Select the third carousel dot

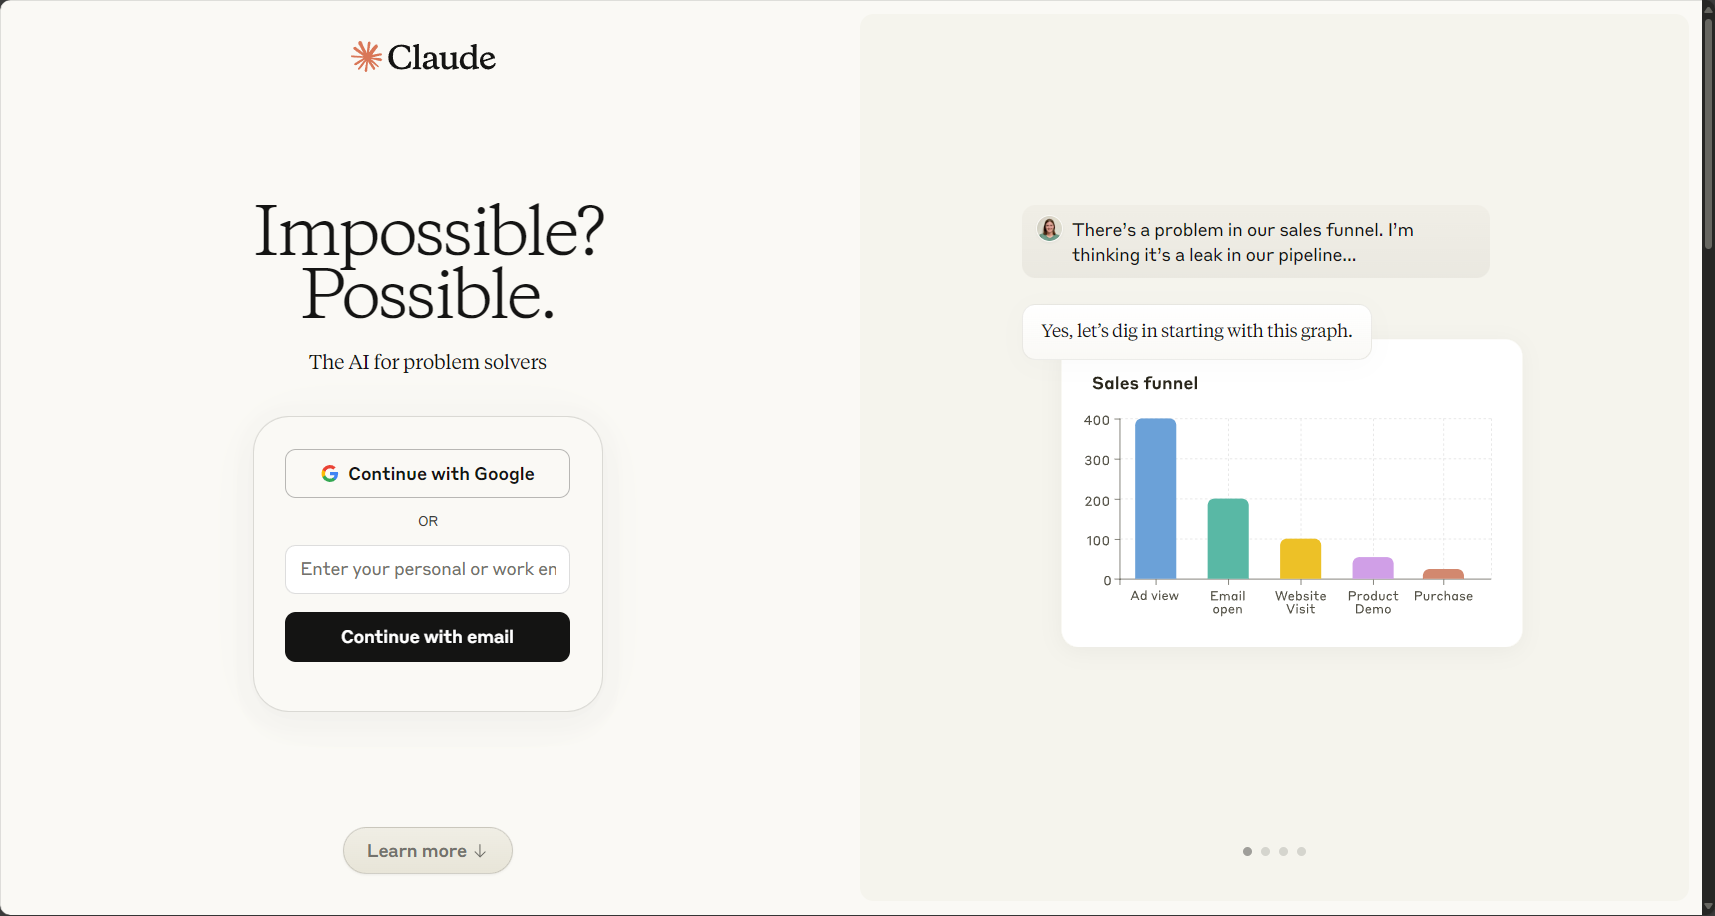pos(1283,852)
